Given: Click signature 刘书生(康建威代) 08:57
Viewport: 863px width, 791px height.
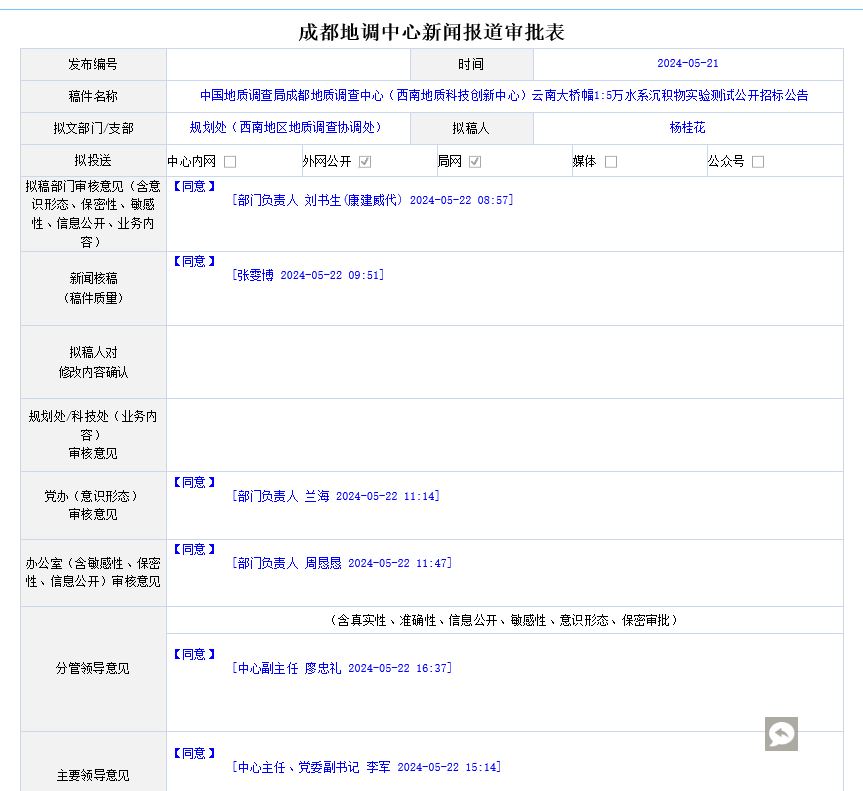Looking at the screenshot, I should [x=373, y=200].
